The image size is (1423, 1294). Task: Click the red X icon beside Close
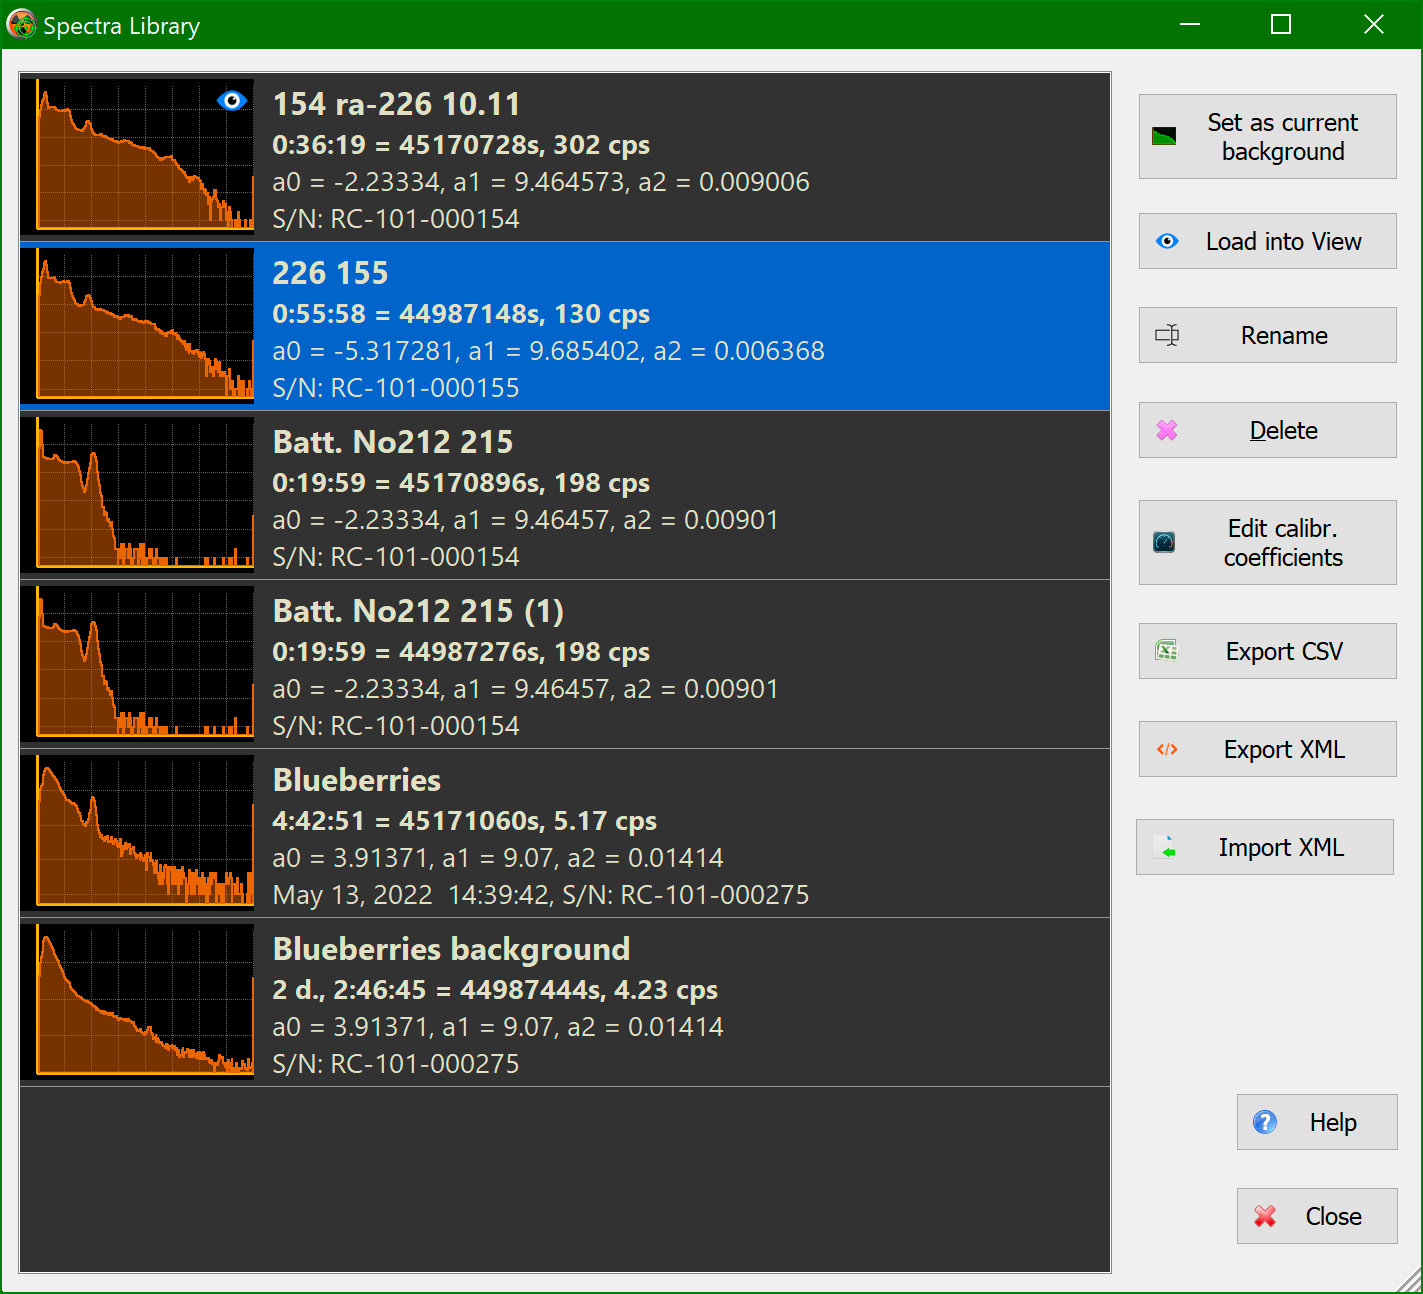[x=1265, y=1216]
